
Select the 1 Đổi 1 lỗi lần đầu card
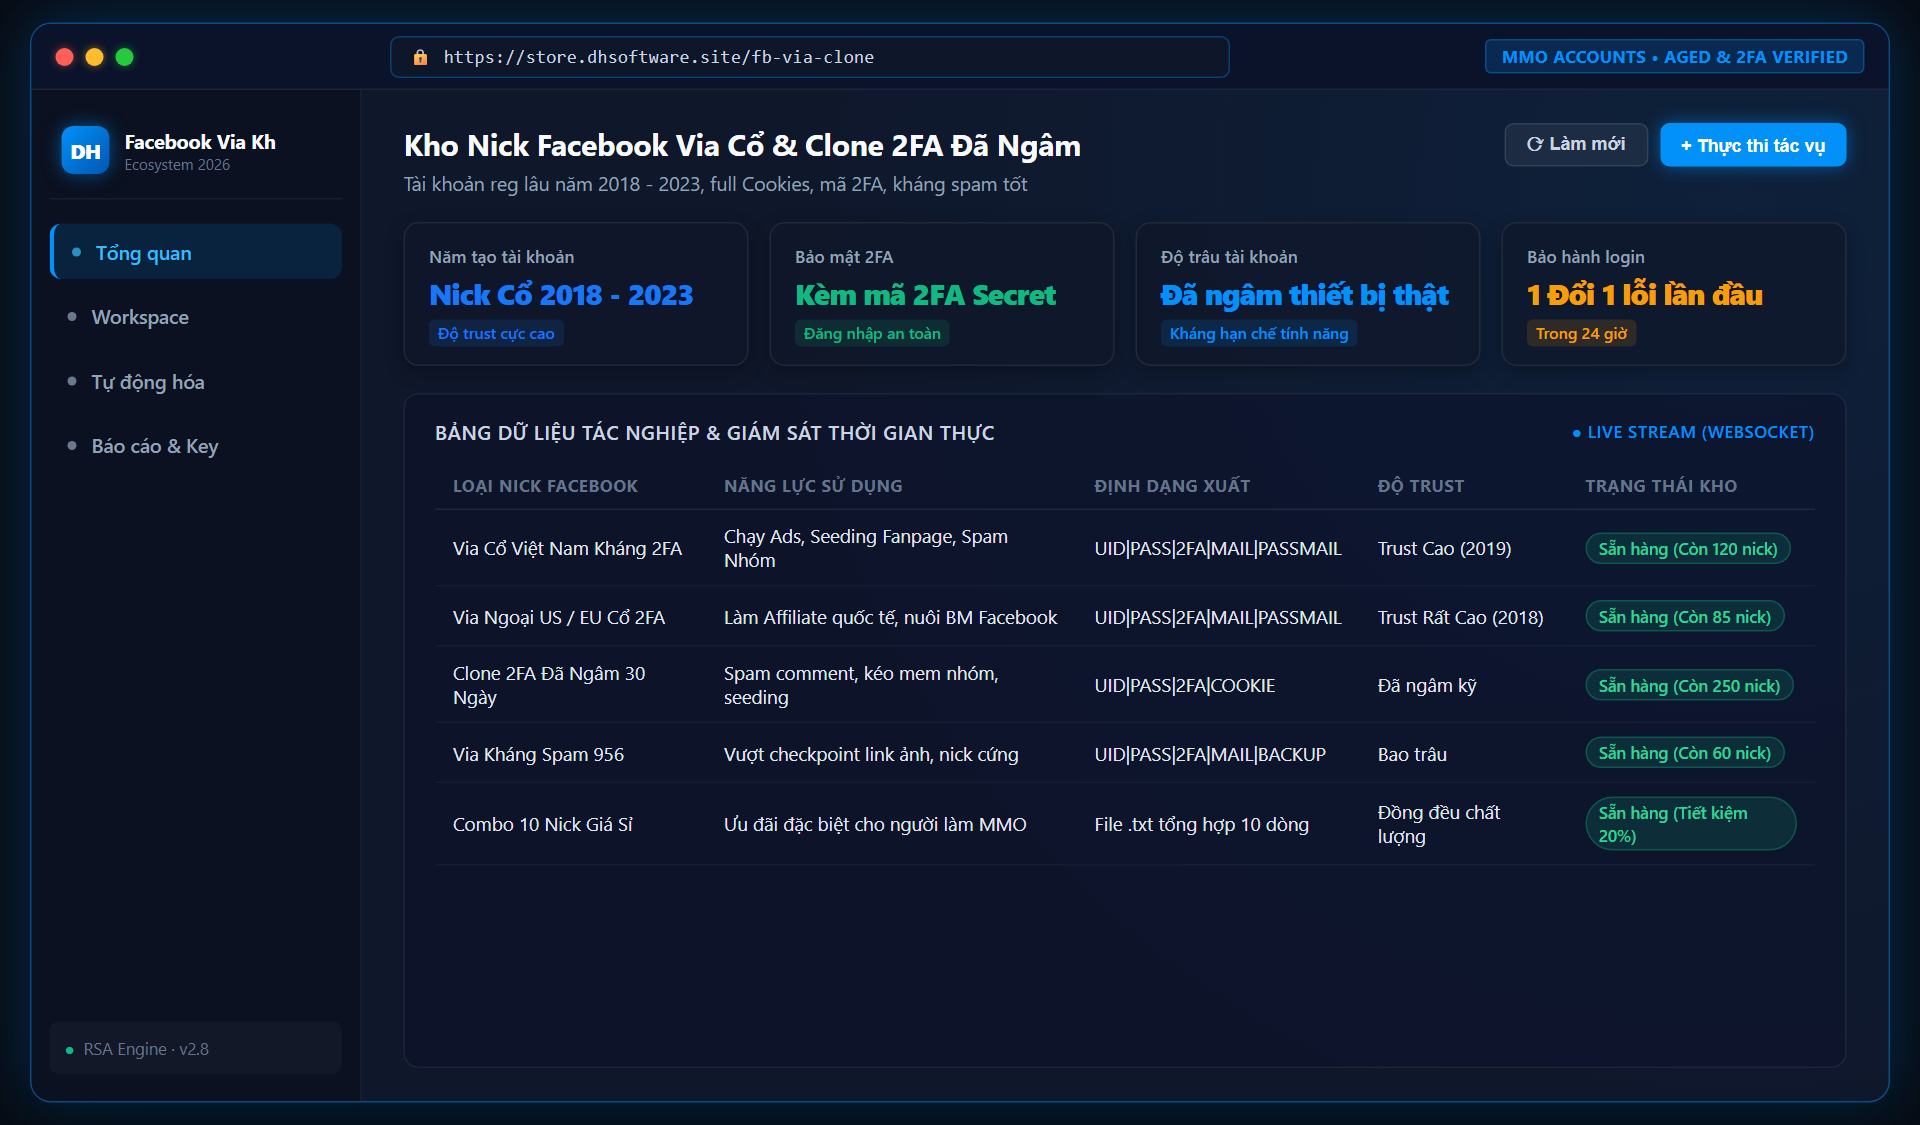[1674, 294]
